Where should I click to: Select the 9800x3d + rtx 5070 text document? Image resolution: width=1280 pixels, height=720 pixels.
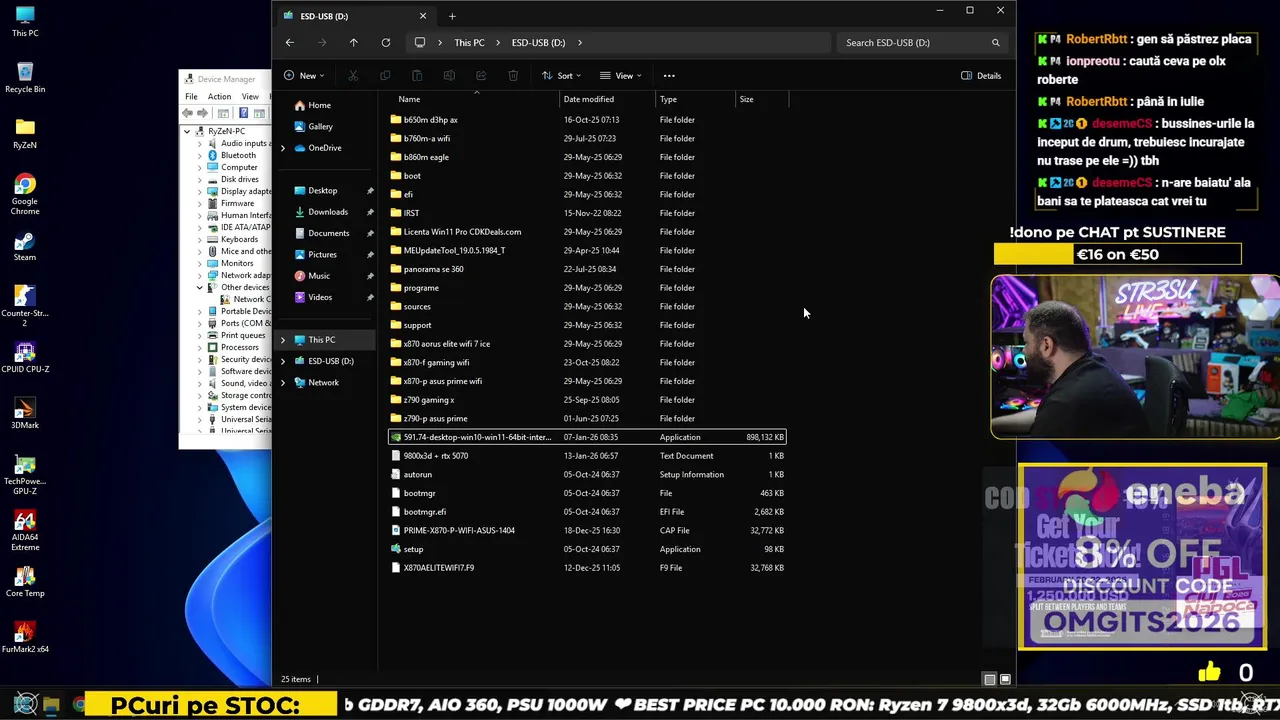[x=435, y=456]
